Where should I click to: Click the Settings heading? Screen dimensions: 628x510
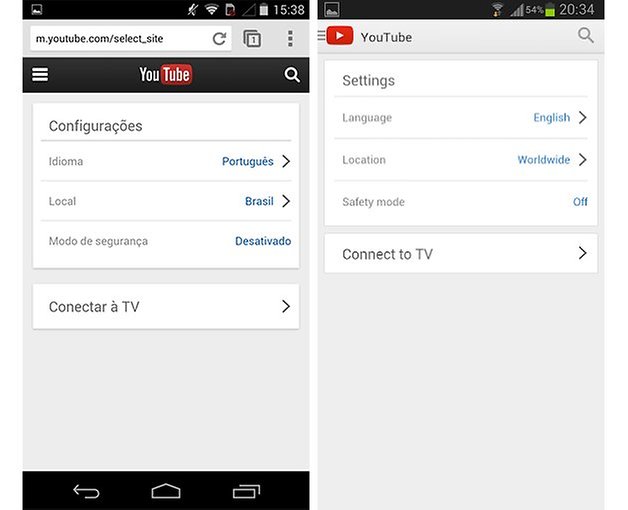(368, 81)
